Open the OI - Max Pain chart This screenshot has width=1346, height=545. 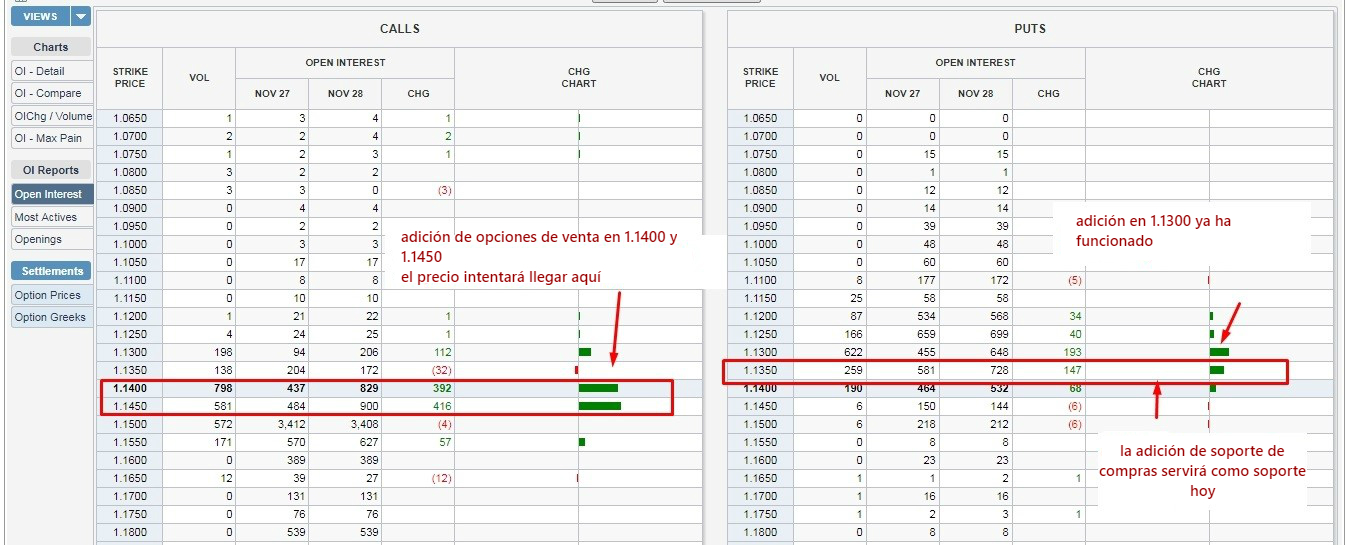[x=48, y=138]
